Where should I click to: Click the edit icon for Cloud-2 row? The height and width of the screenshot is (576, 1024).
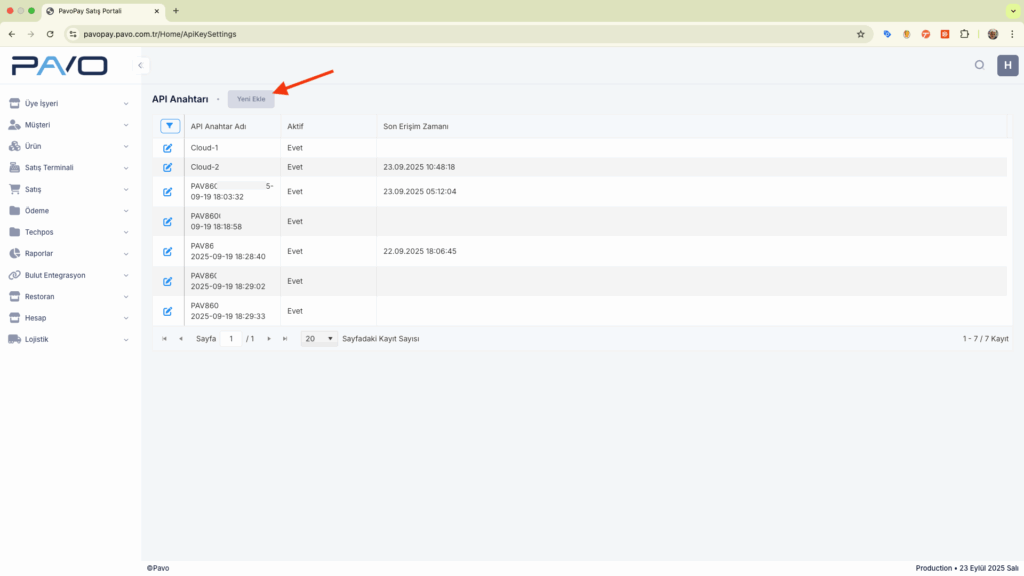(x=168, y=167)
